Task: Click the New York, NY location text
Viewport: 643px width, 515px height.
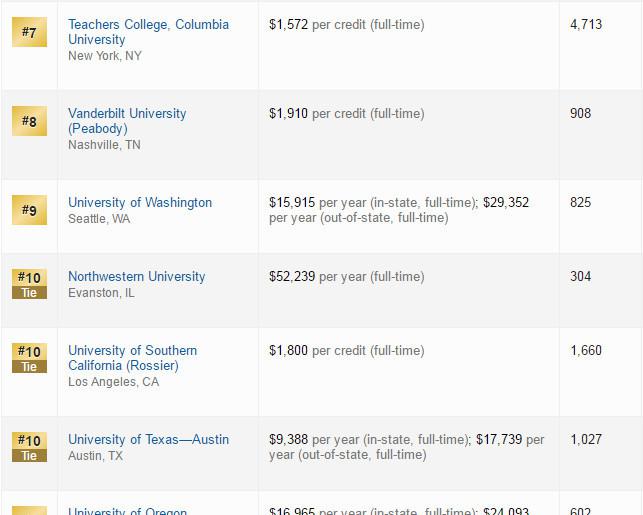Action: pos(105,56)
